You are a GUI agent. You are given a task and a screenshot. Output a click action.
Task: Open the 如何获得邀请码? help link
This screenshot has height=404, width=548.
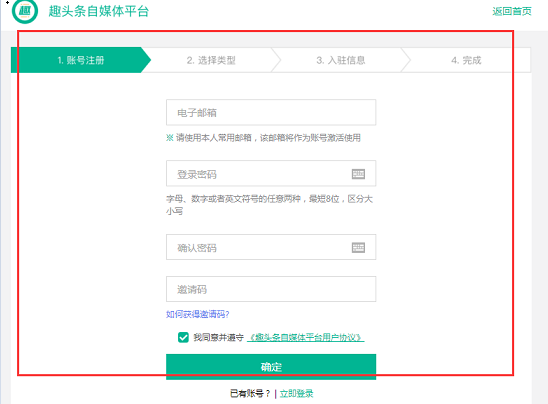(197, 314)
